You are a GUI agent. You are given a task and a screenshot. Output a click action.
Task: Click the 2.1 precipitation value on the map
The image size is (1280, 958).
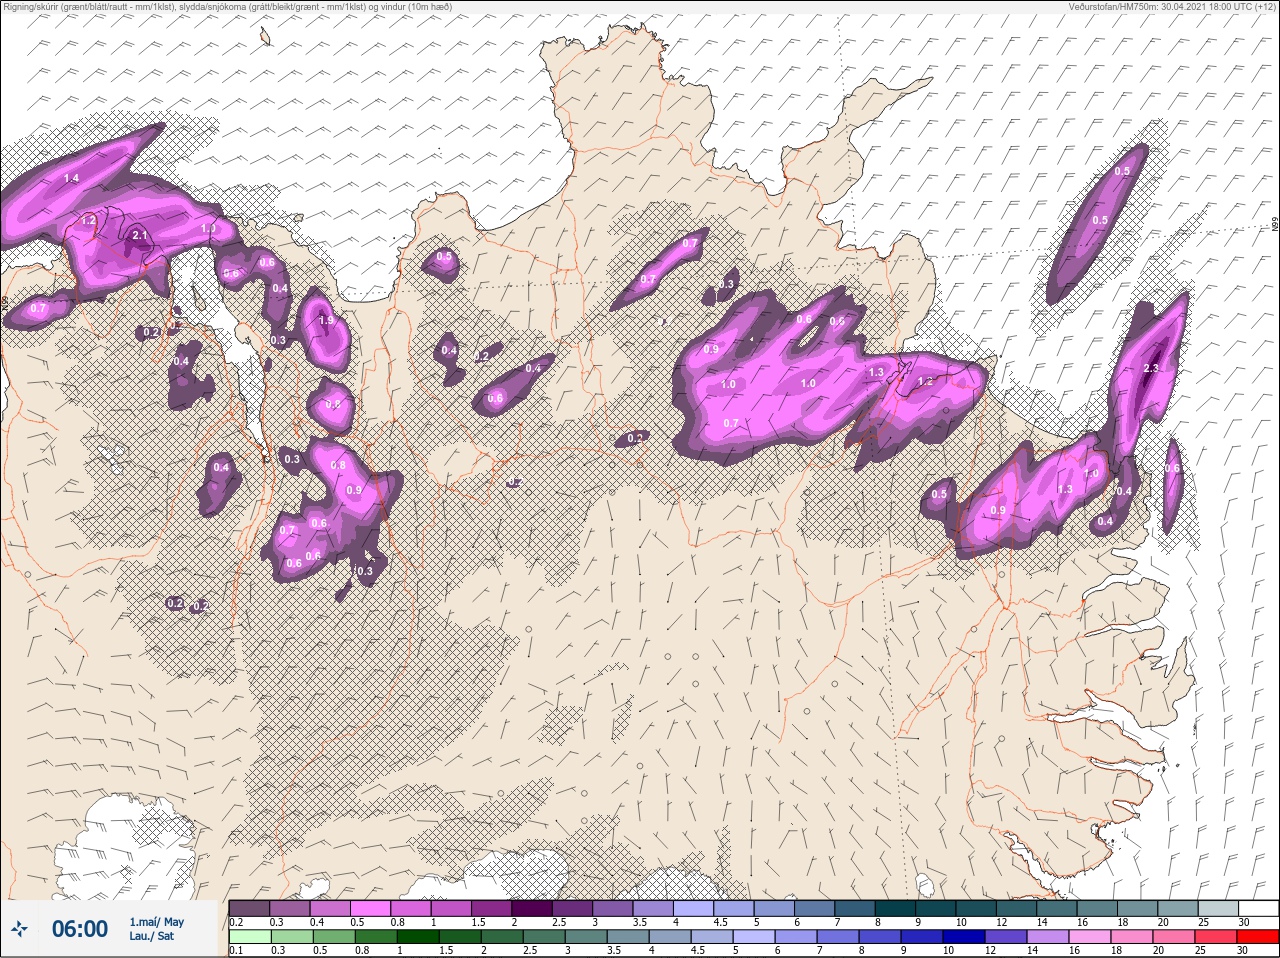140,236
